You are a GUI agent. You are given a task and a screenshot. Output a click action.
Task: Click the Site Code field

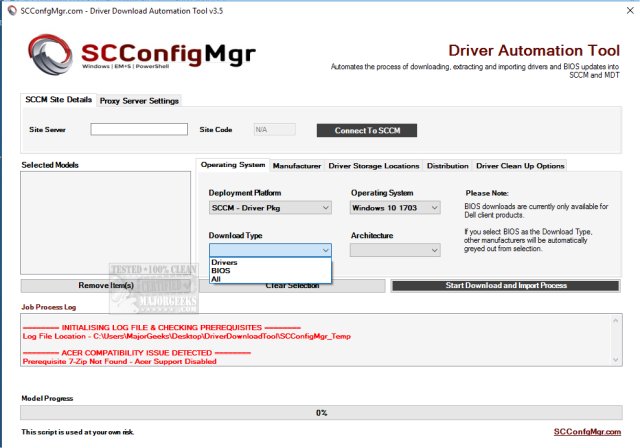coord(275,130)
